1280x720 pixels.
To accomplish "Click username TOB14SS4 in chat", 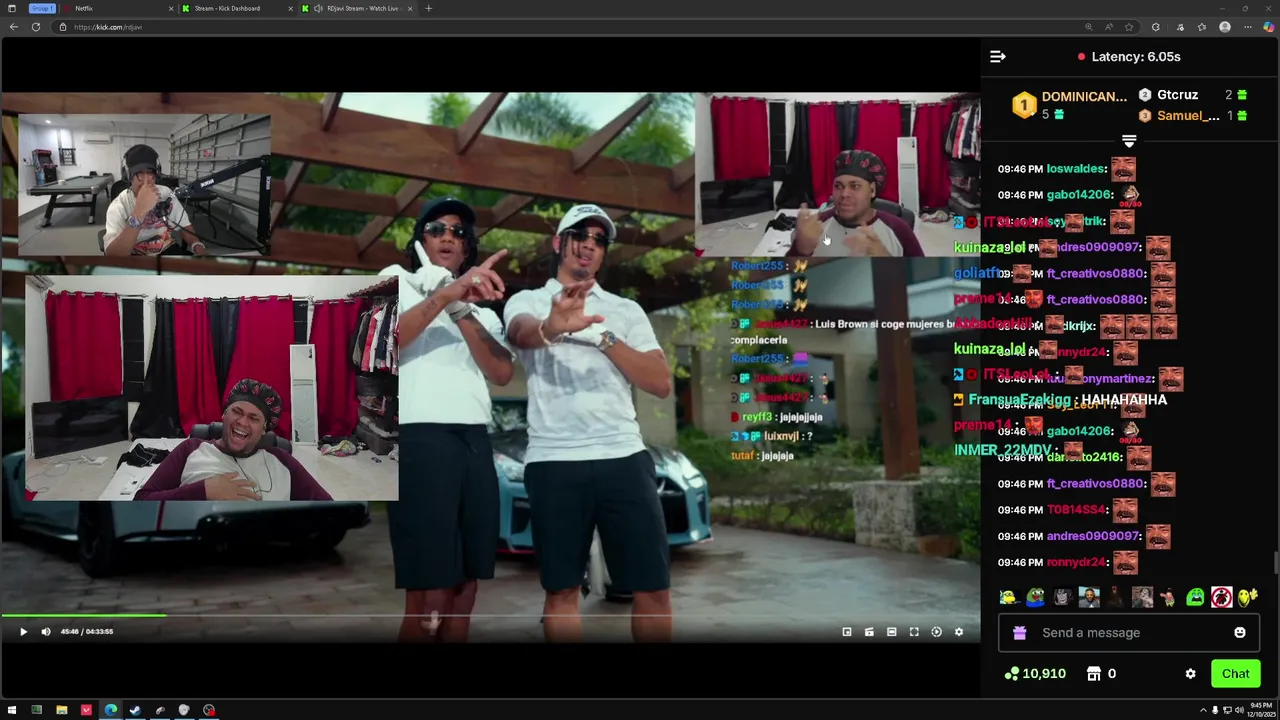I will 1076,510.
